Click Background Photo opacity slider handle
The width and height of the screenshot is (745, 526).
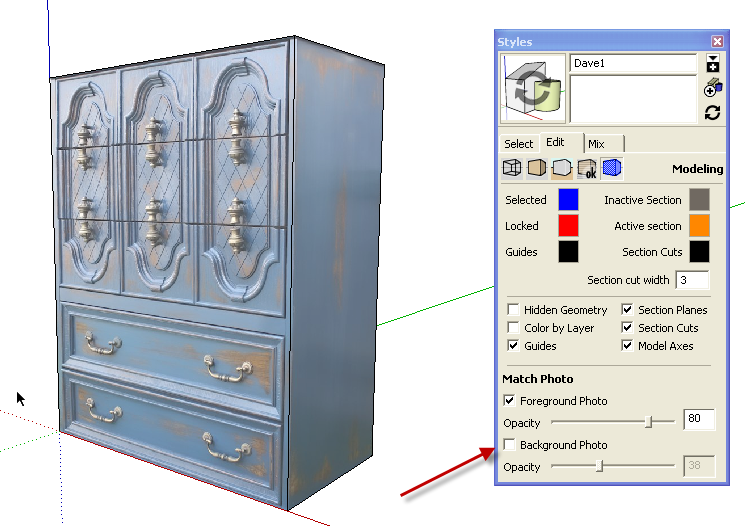[600, 466]
